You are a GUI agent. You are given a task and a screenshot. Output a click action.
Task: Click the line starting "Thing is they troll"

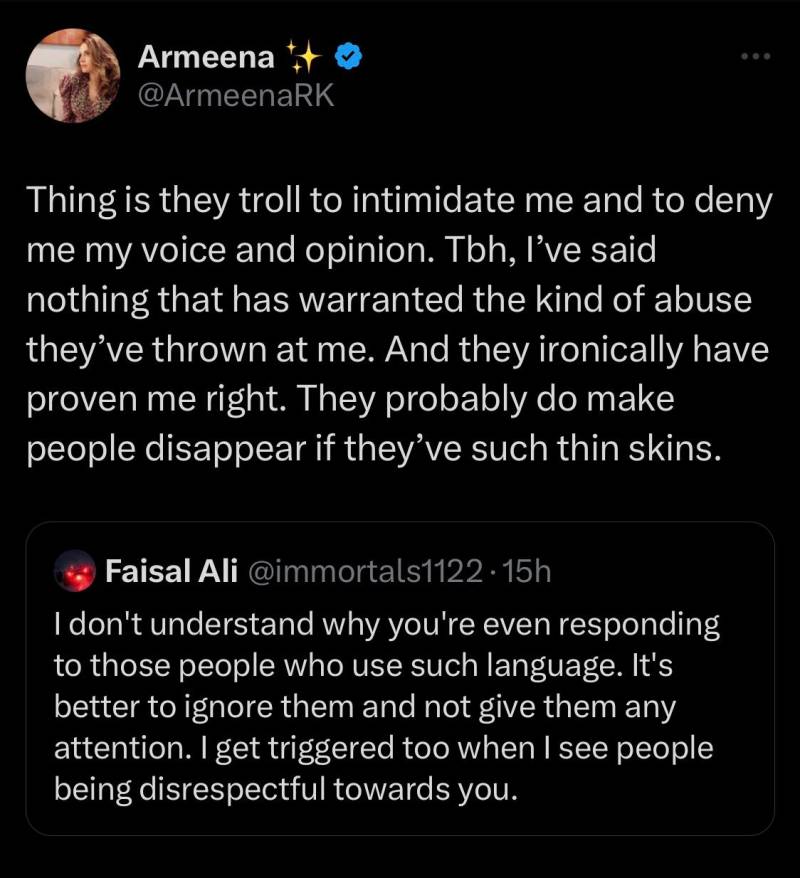coord(400,201)
